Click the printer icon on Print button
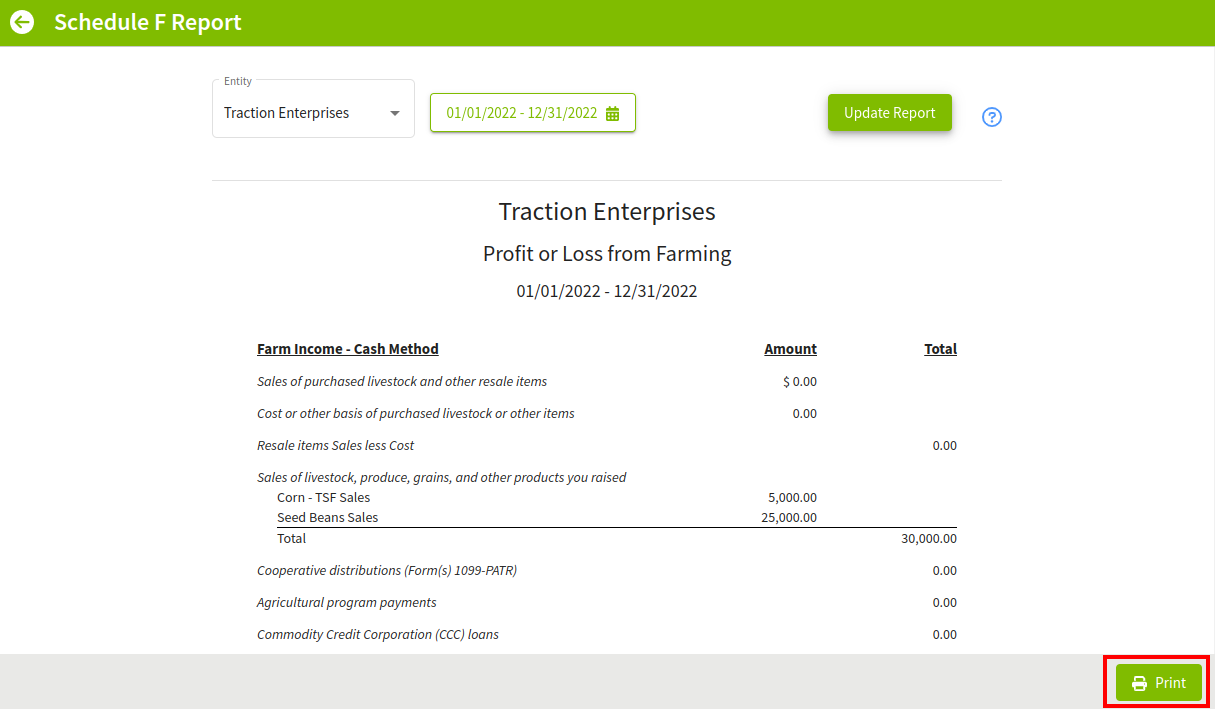The image size is (1215, 709). (1139, 683)
